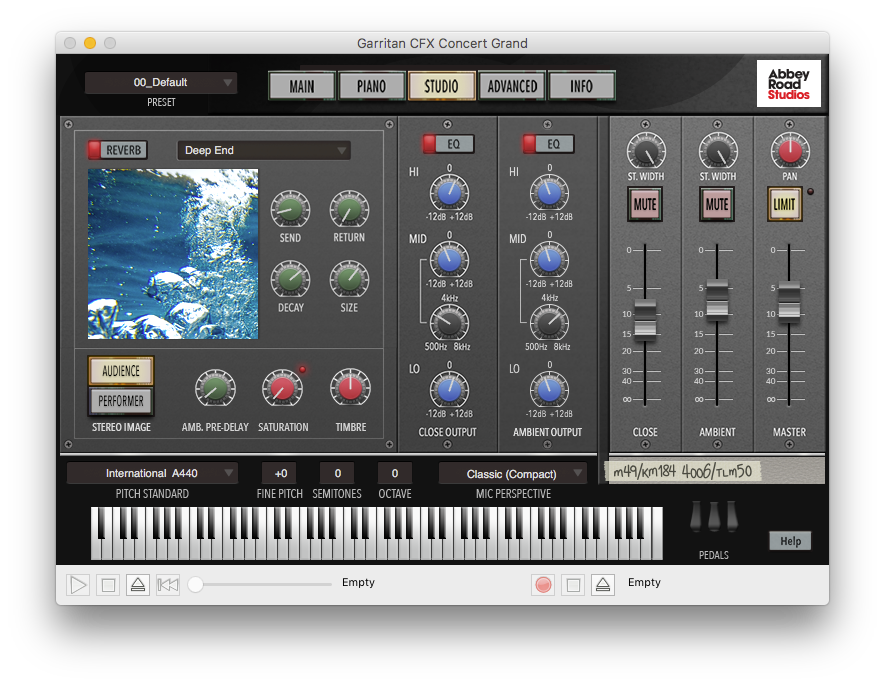The image size is (885, 685).
Task: Click the red Saturation knob
Action: tap(282, 388)
